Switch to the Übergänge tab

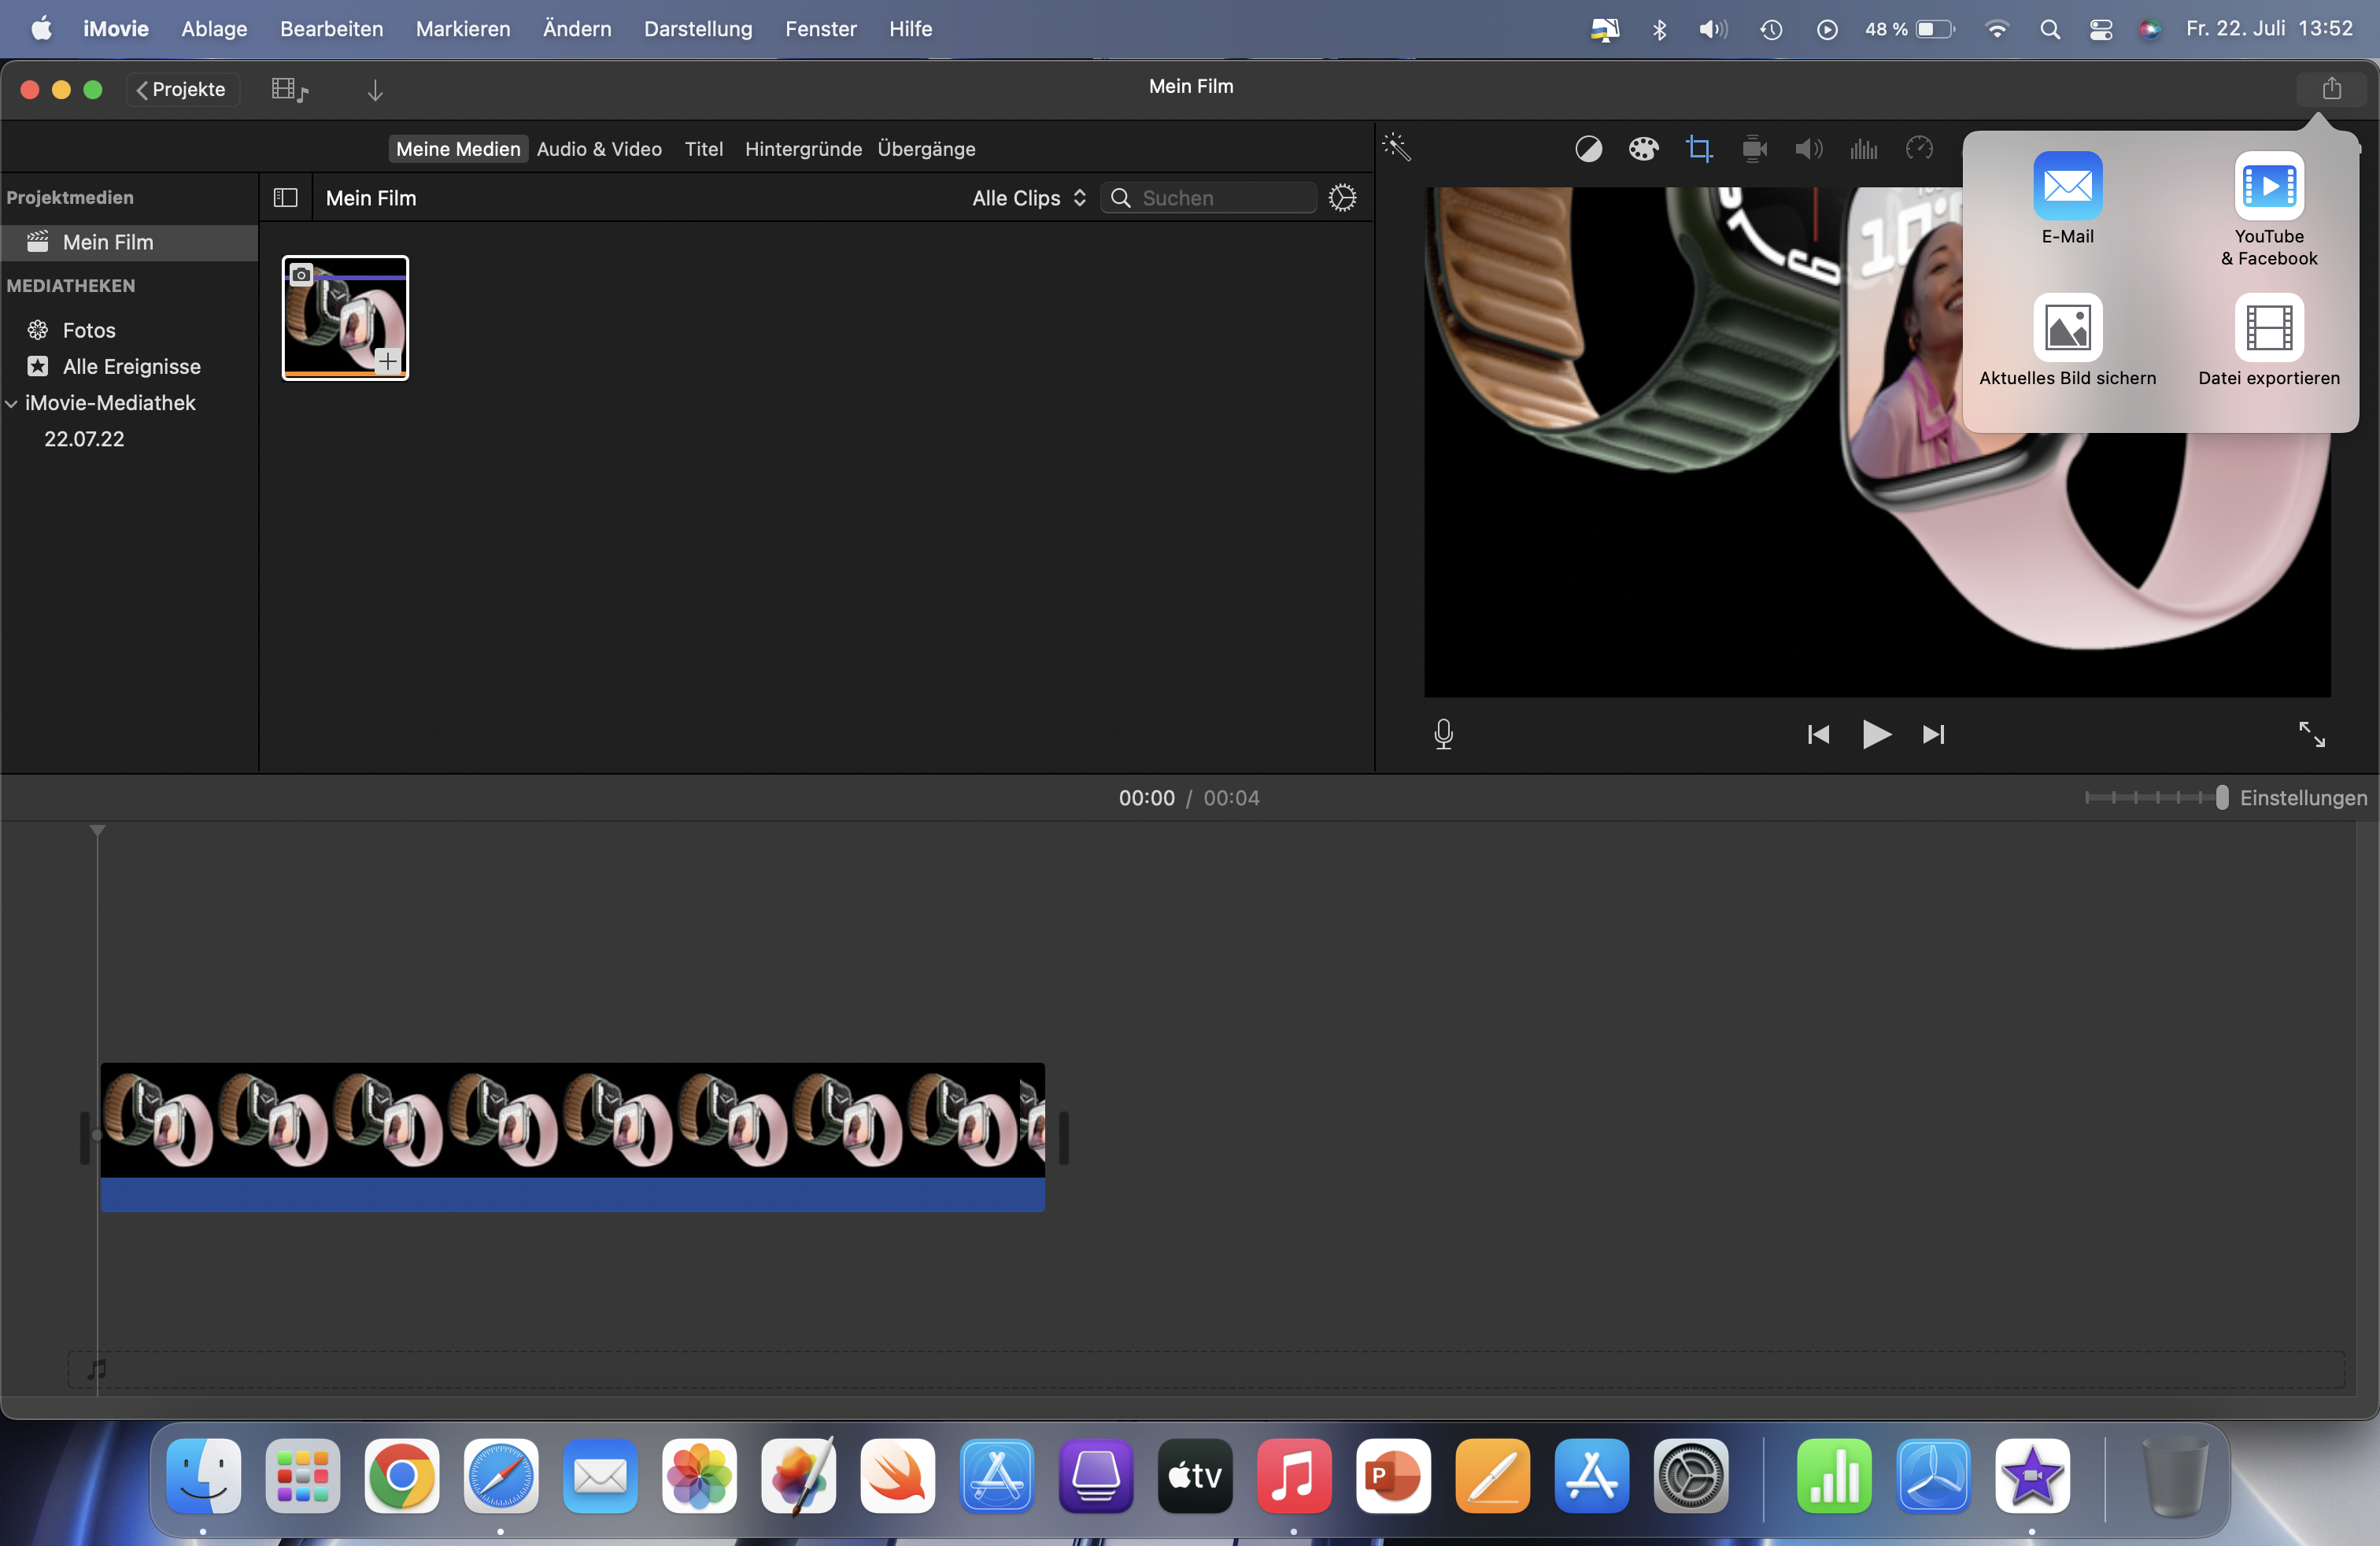[926, 149]
